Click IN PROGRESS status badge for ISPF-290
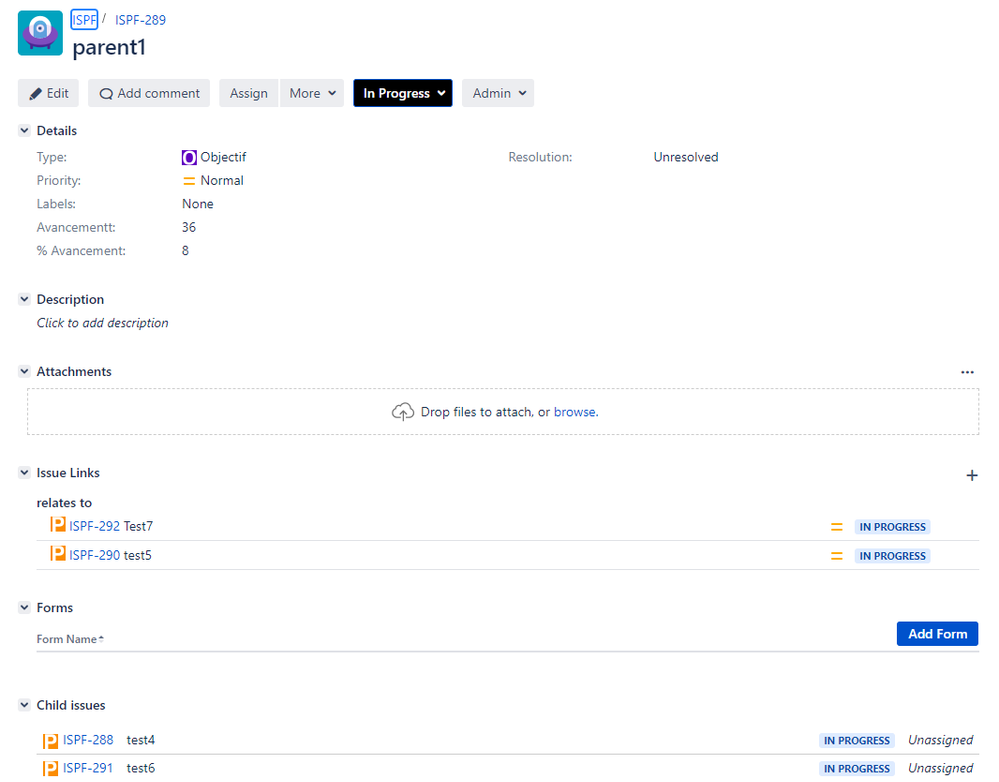Image resolution: width=999 pixels, height=782 pixels. click(x=892, y=556)
